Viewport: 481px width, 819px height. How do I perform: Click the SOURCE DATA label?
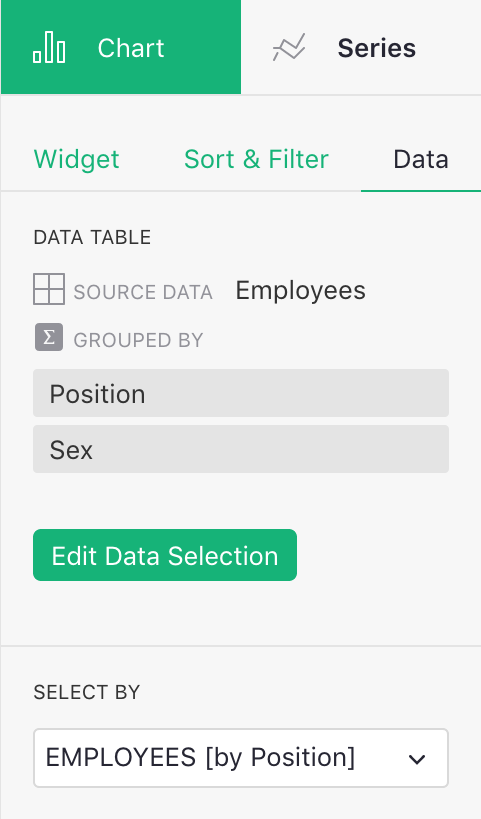pyautogui.click(x=143, y=292)
